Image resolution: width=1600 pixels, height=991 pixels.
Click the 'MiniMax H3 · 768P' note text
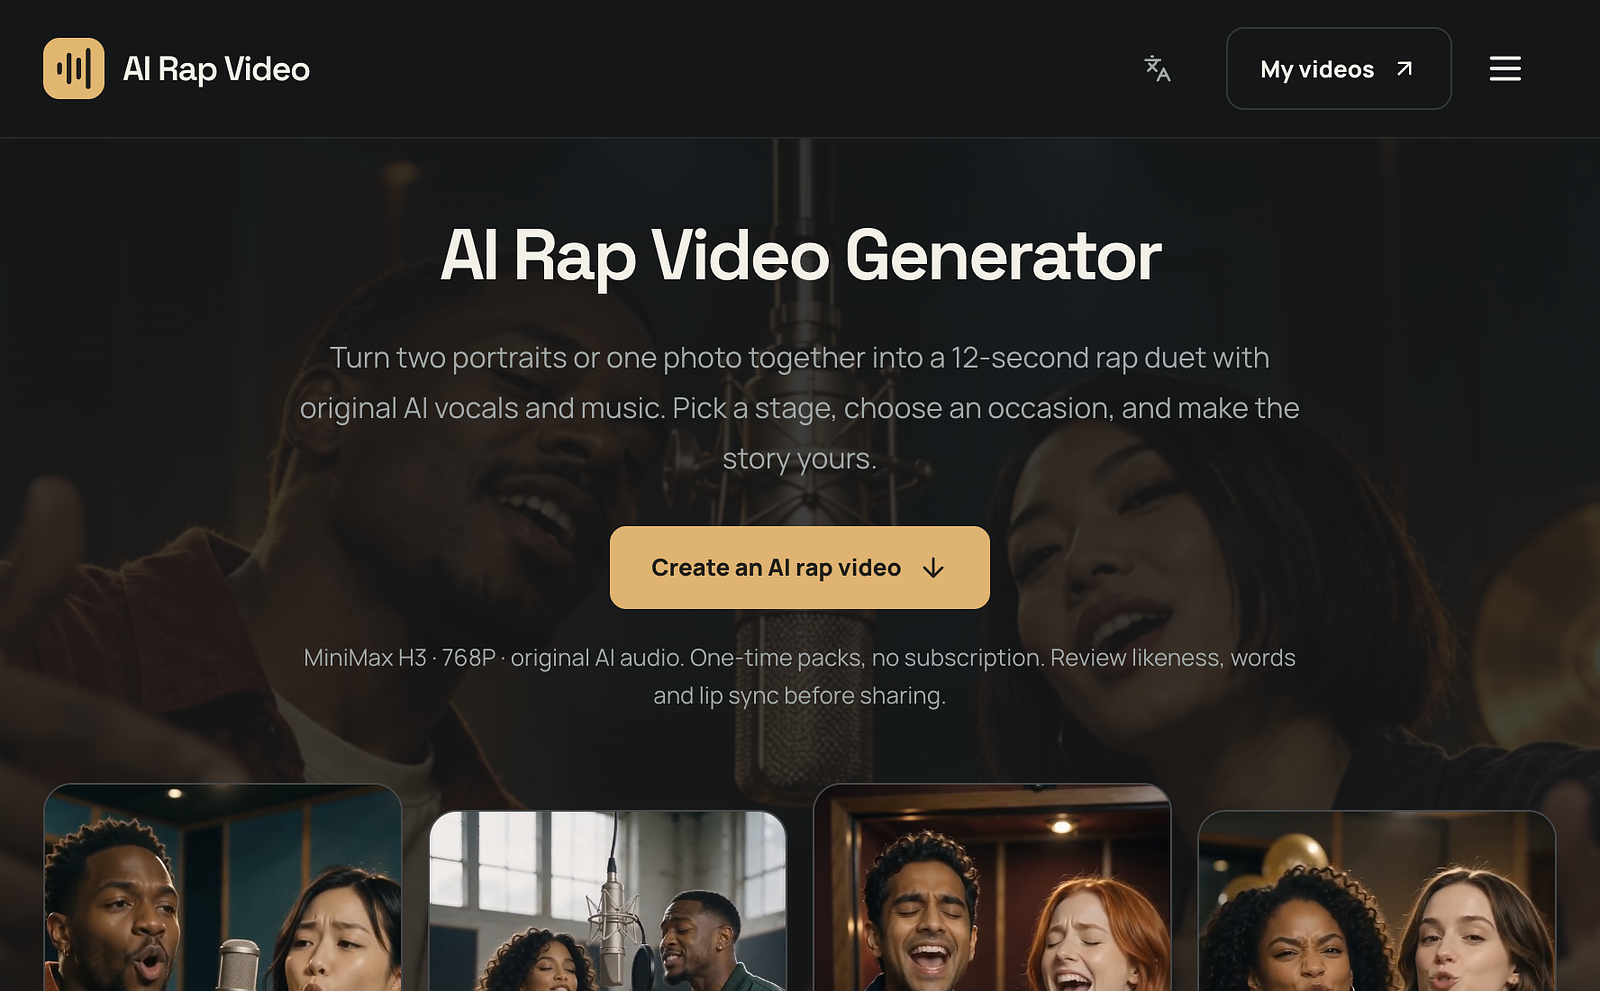800,676
